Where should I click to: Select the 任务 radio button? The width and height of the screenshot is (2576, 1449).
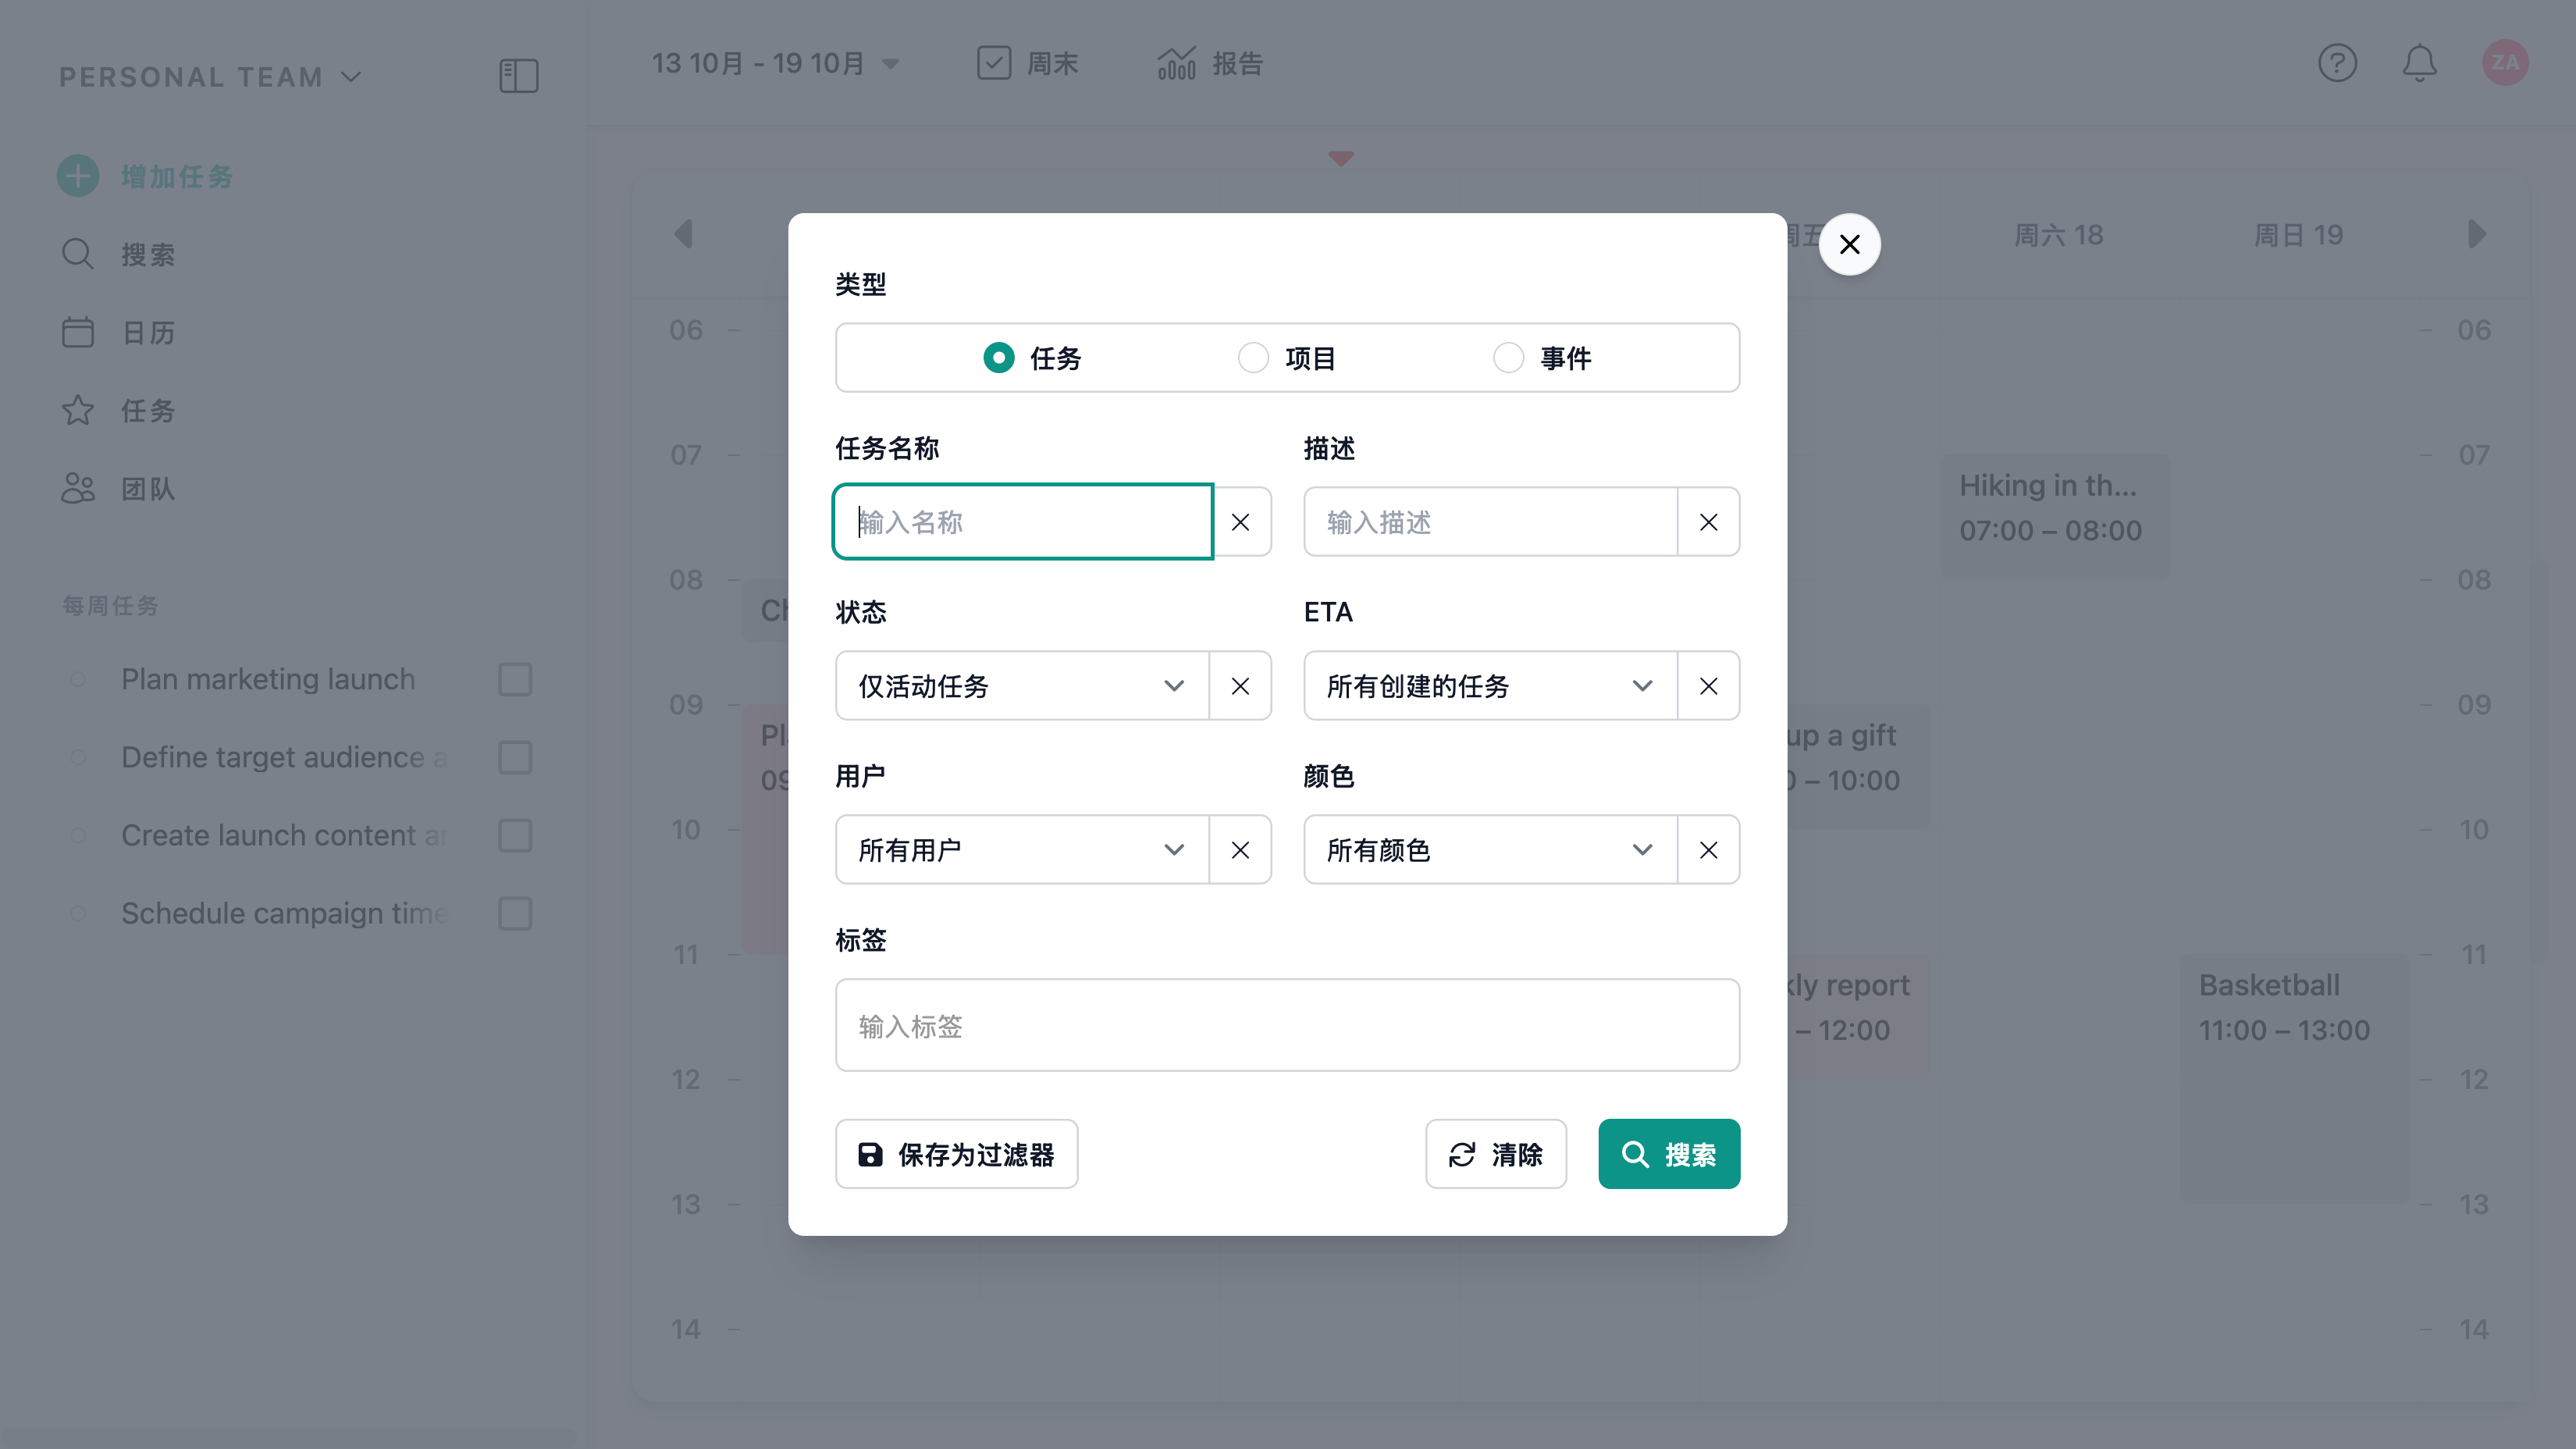tap(998, 358)
